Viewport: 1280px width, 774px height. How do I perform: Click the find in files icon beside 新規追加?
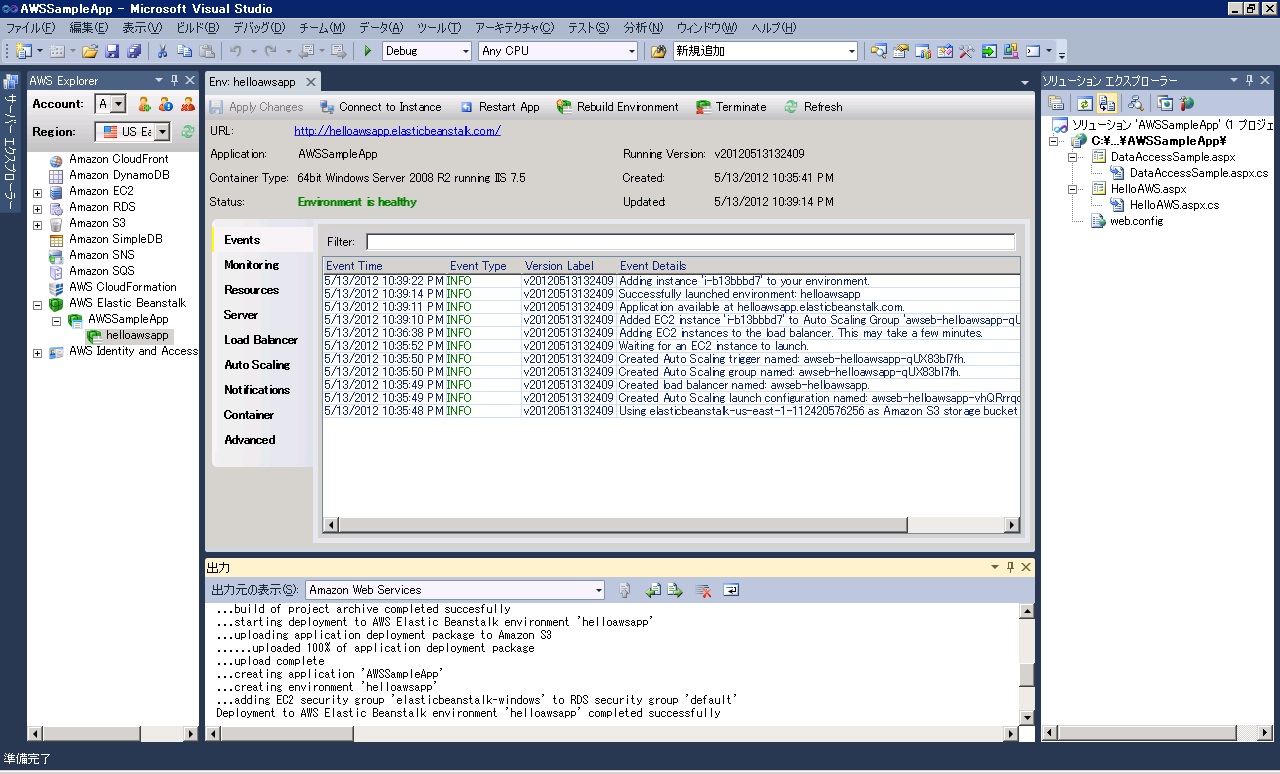pyautogui.click(x=658, y=51)
